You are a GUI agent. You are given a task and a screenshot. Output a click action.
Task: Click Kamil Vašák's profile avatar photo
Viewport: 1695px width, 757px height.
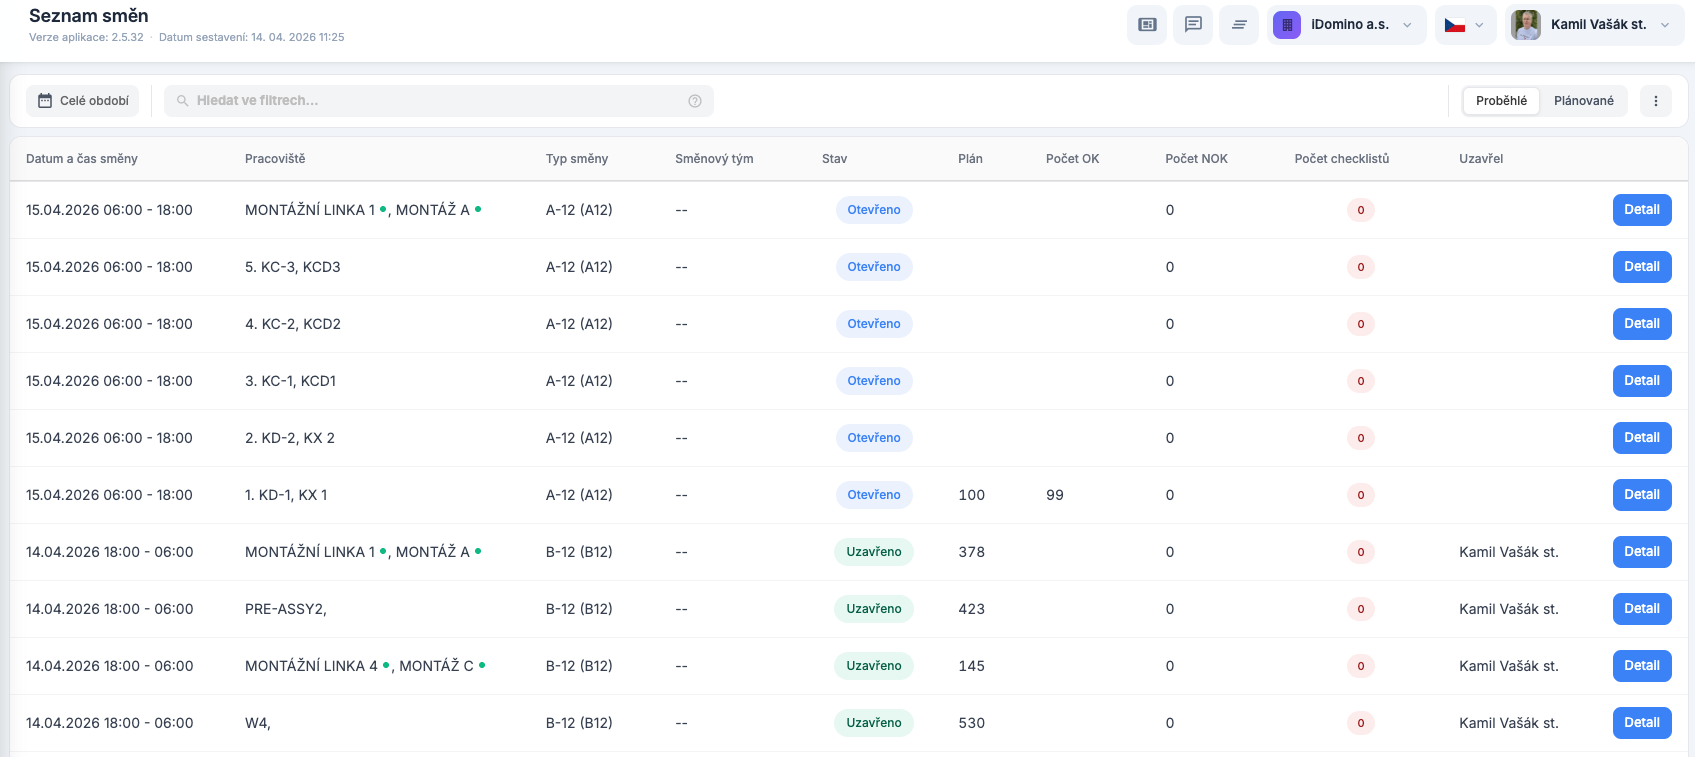pos(1526,25)
